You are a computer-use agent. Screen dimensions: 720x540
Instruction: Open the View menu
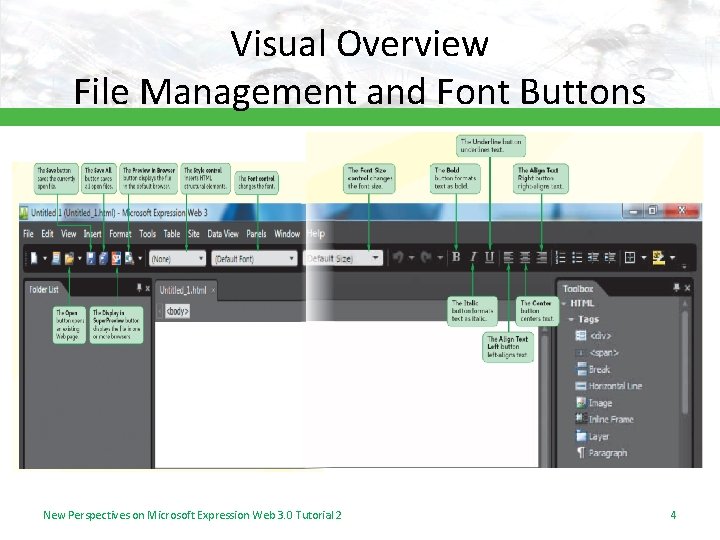[x=68, y=234]
